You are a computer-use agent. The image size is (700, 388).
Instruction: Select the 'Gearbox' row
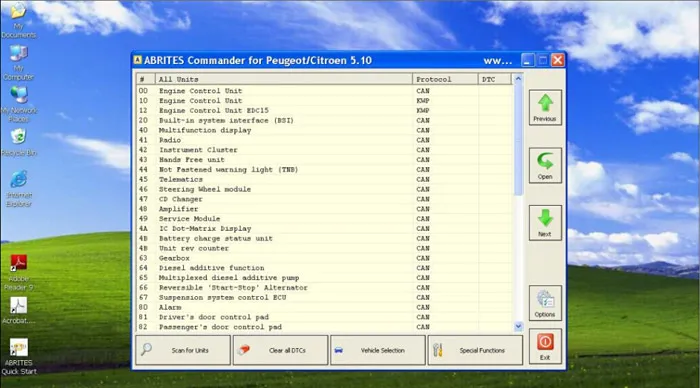pos(325,258)
